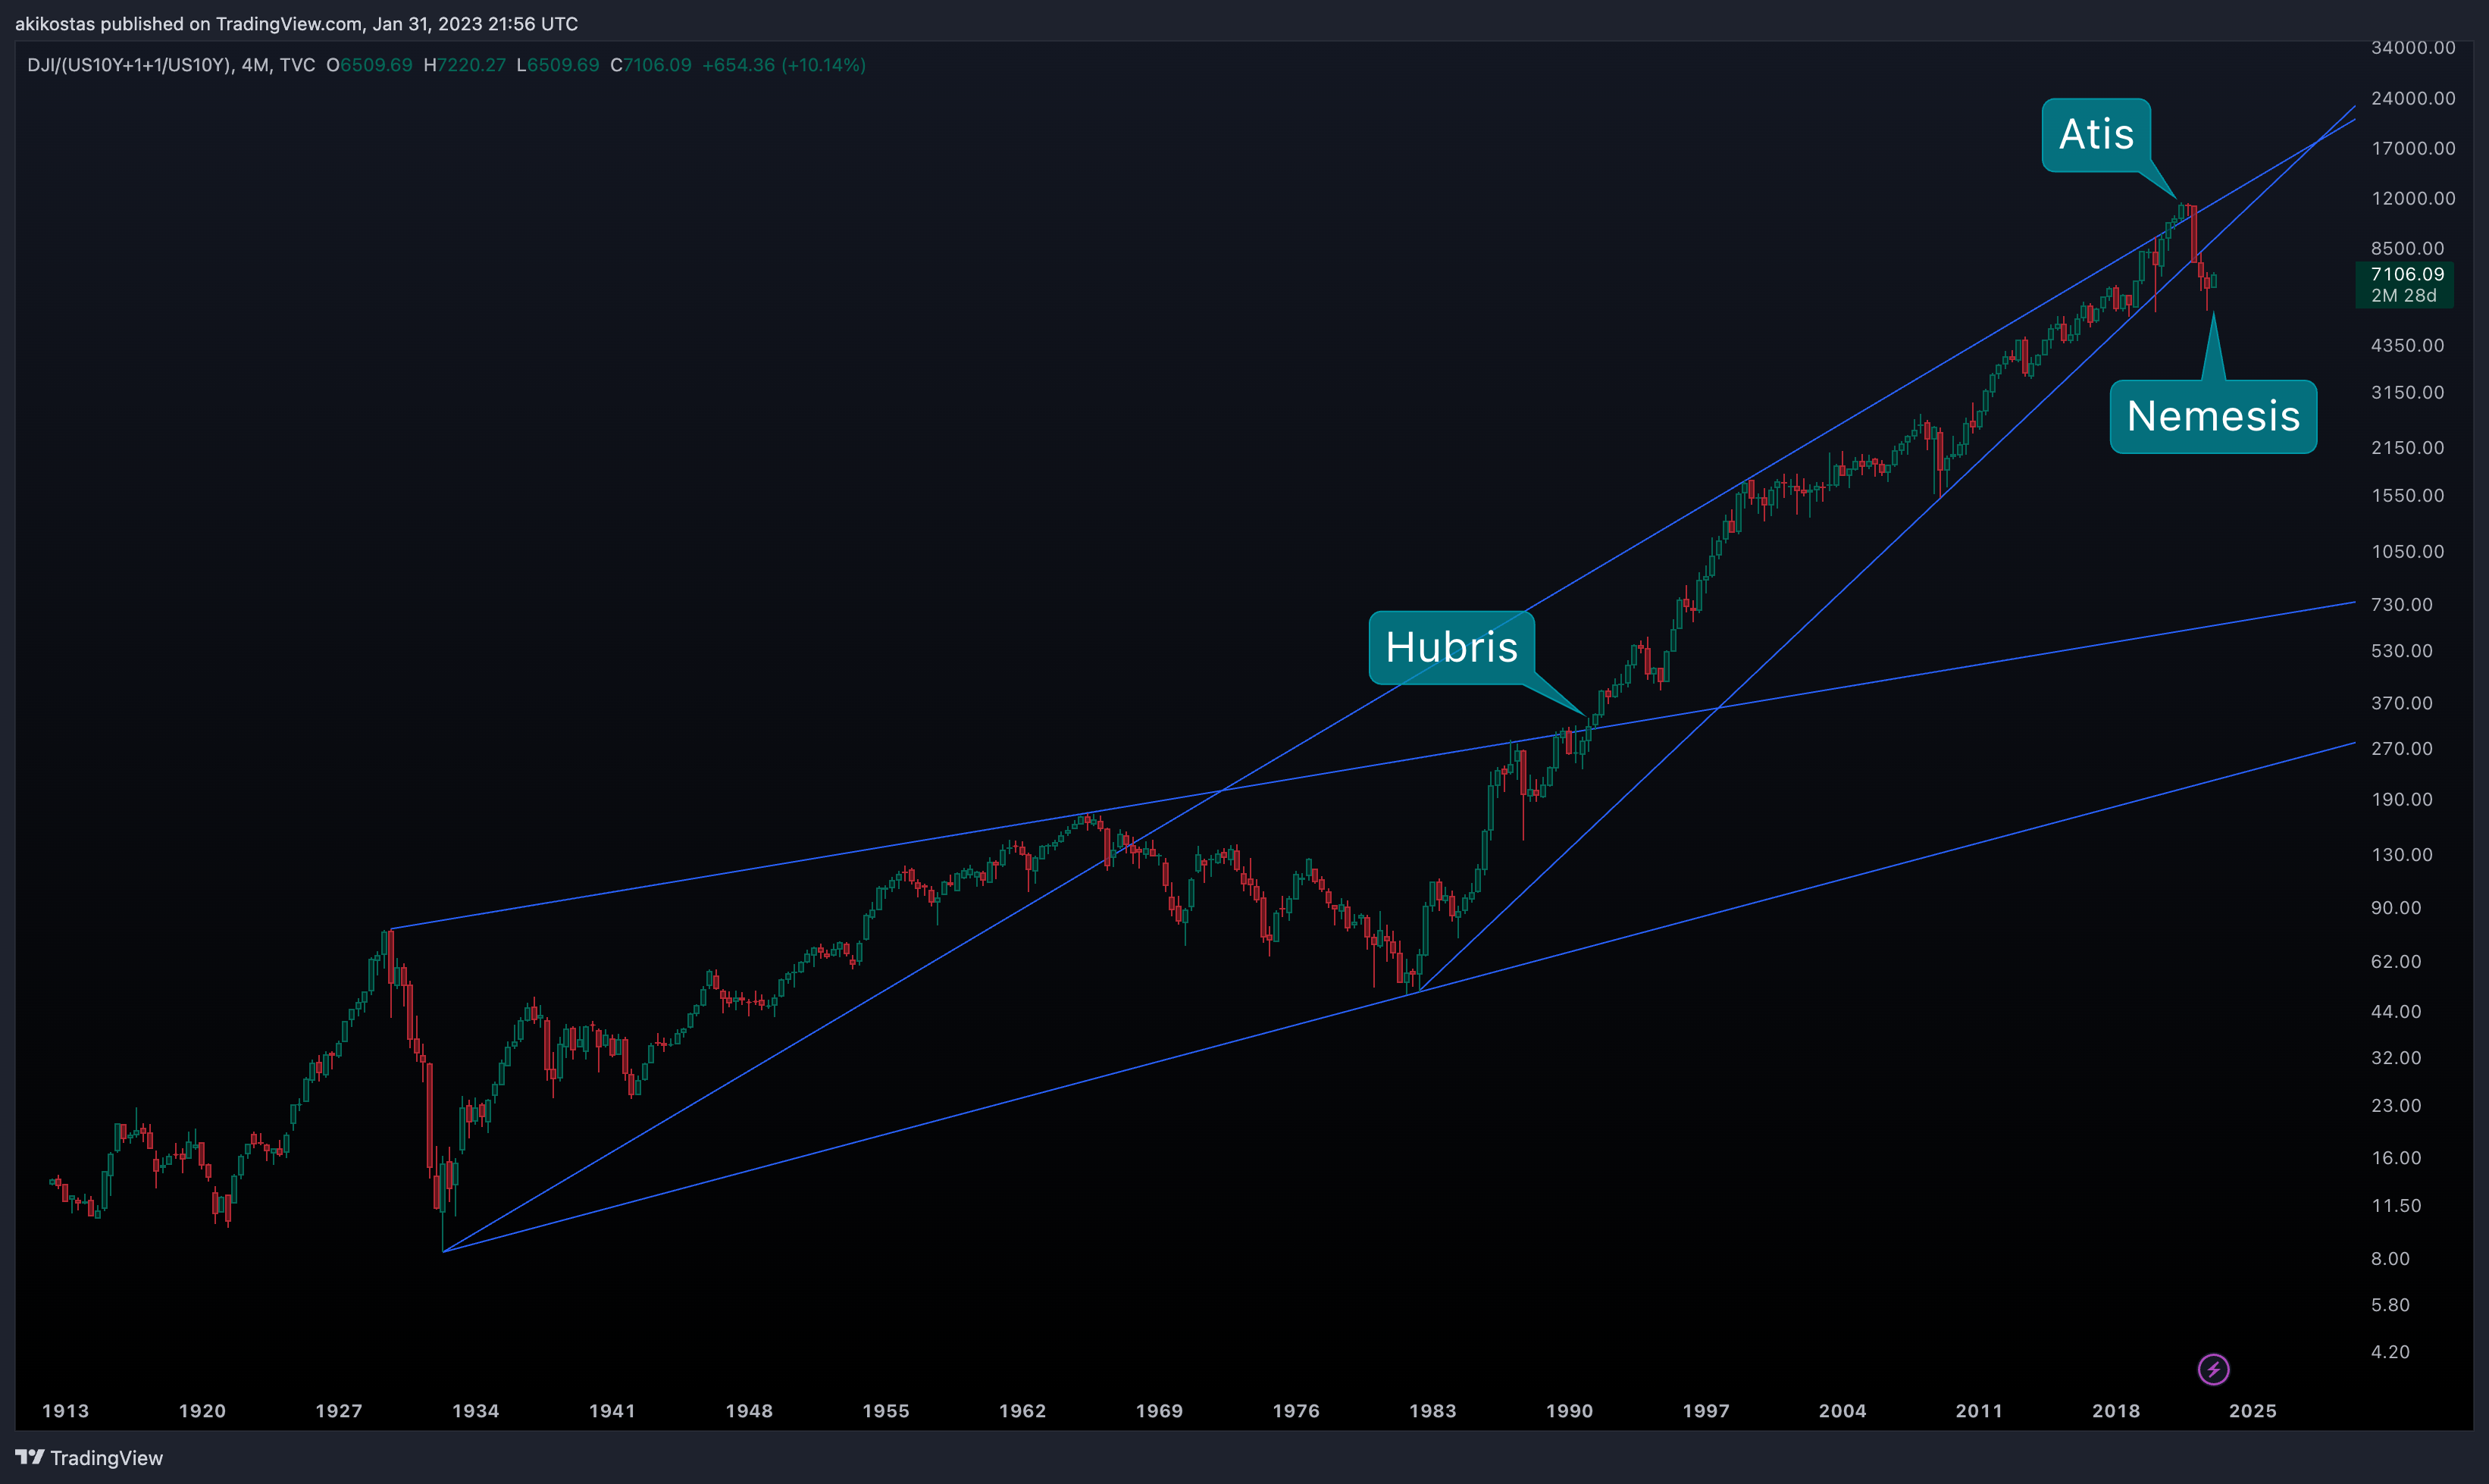2489x1484 pixels.
Task: Click the 24000.00 price axis label
Action: (x=2413, y=98)
